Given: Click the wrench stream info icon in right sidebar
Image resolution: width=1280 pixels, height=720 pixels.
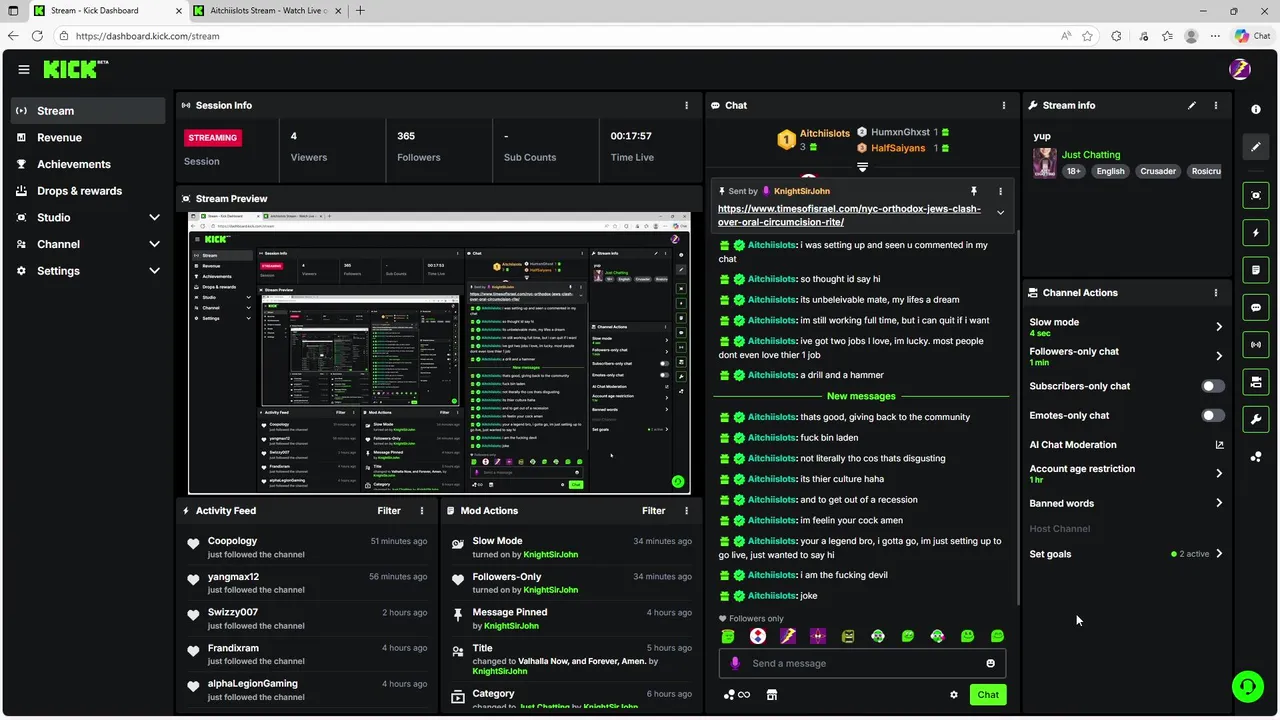Looking at the screenshot, I should click(1256, 419).
